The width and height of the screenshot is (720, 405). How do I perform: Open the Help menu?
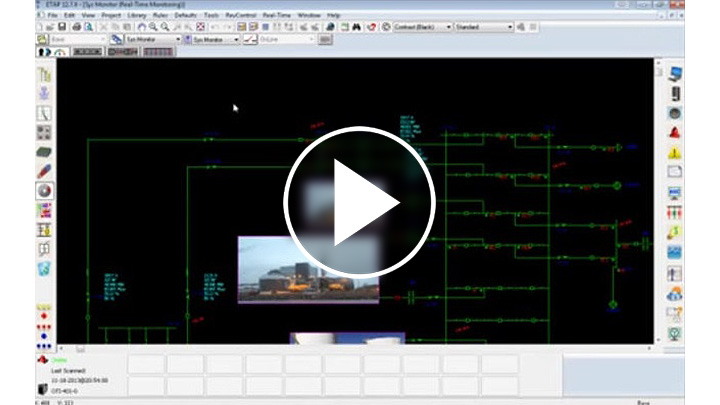[334, 15]
